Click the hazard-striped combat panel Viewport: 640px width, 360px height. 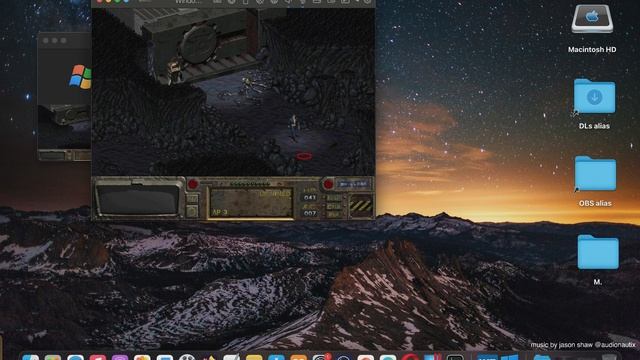click(361, 205)
